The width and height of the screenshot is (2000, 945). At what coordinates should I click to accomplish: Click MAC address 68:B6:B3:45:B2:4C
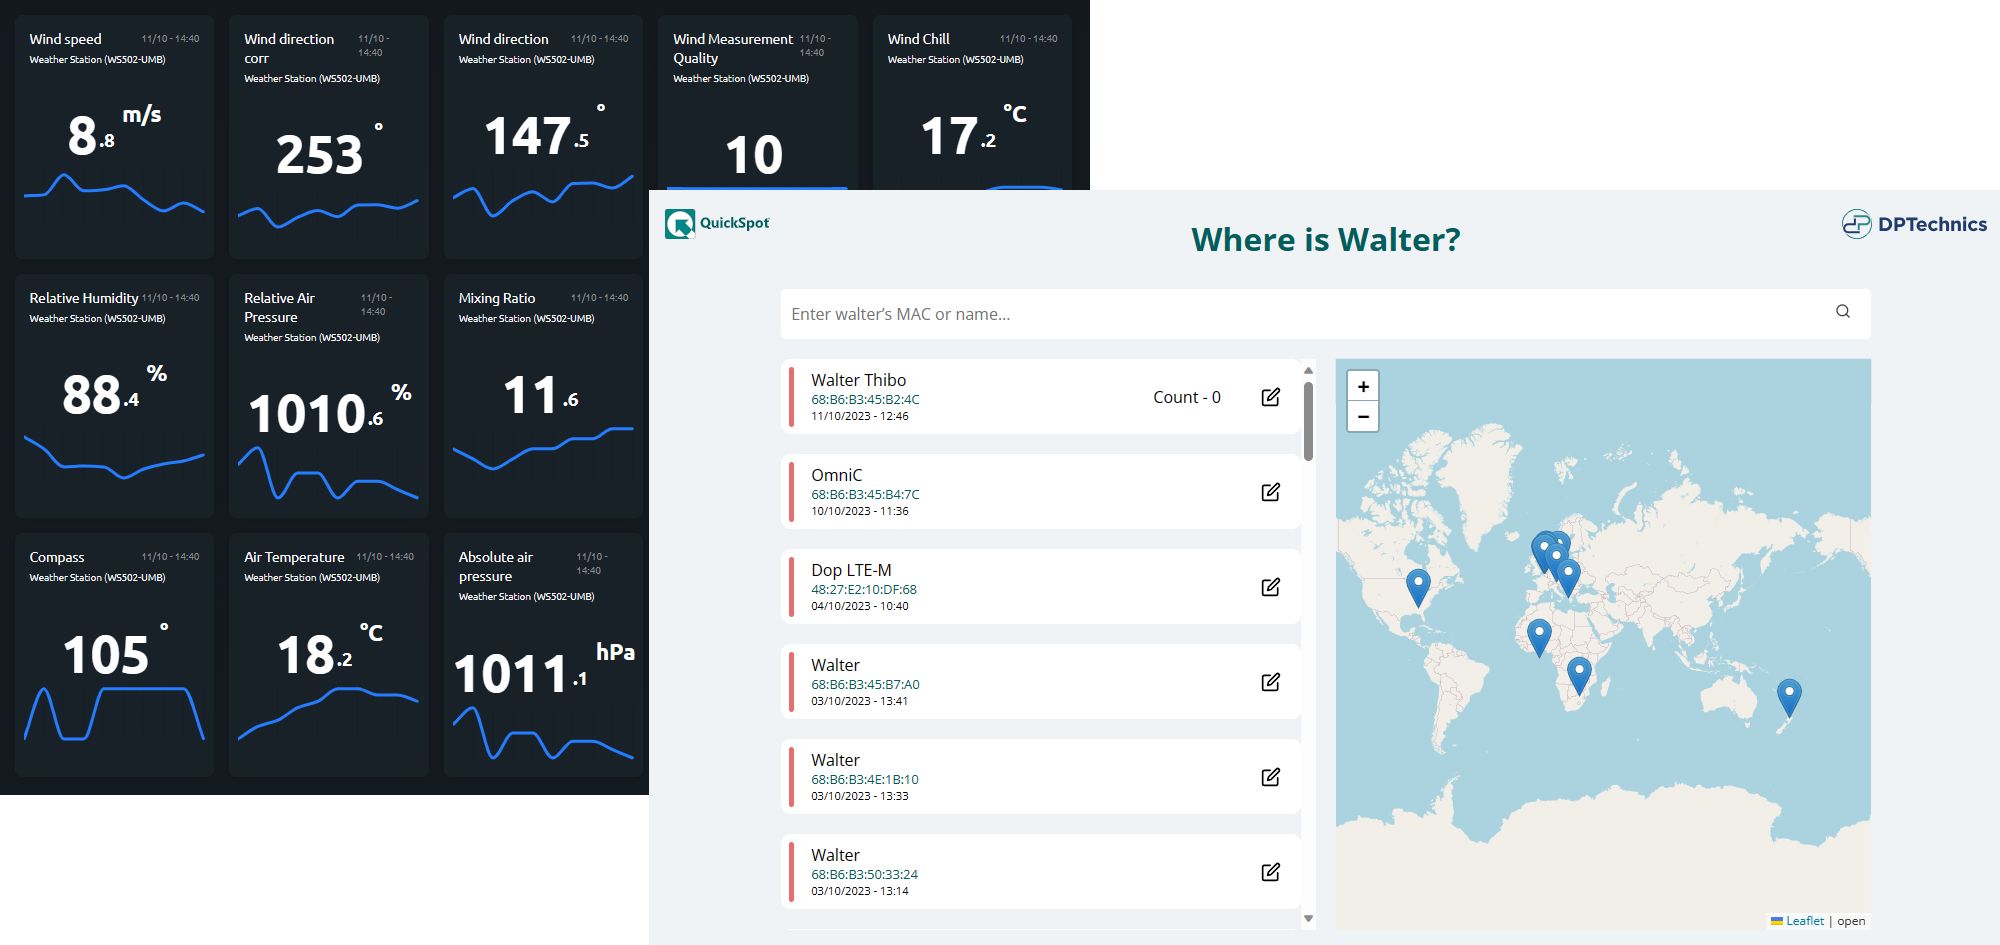(865, 399)
